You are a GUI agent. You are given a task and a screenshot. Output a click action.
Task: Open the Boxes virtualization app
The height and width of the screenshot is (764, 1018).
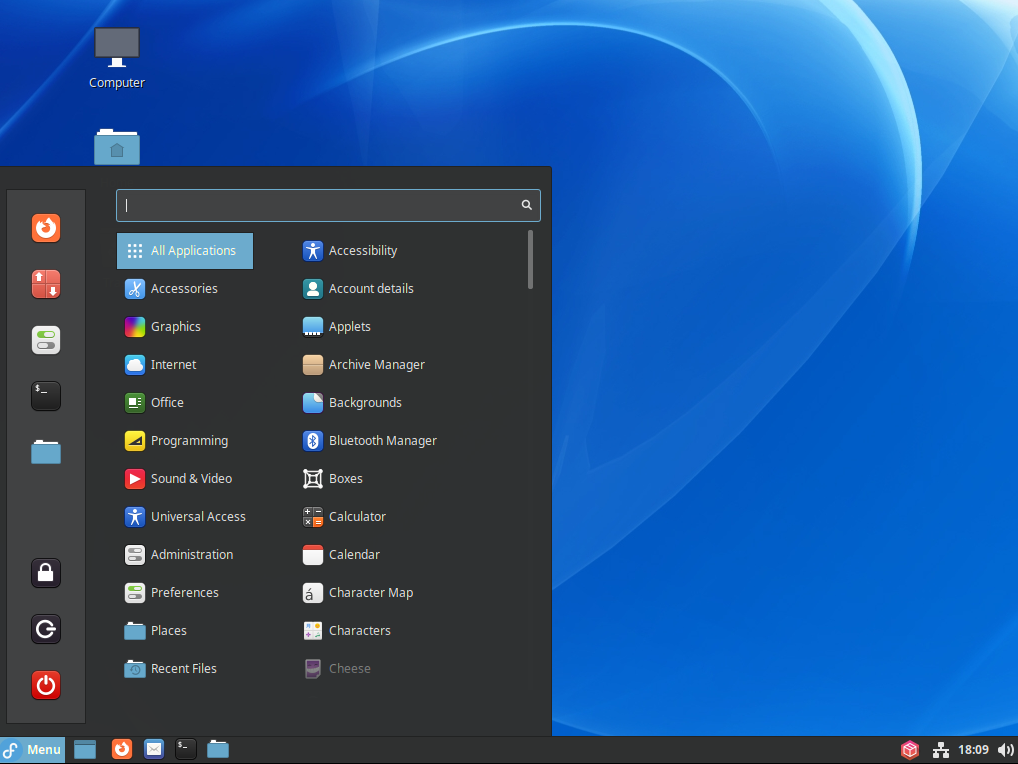(x=345, y=478)
